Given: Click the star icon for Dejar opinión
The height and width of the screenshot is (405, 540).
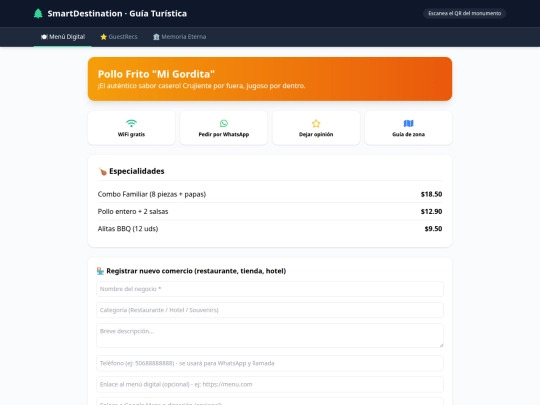Looking at the screenshot, I should click(x=316, y=123).
